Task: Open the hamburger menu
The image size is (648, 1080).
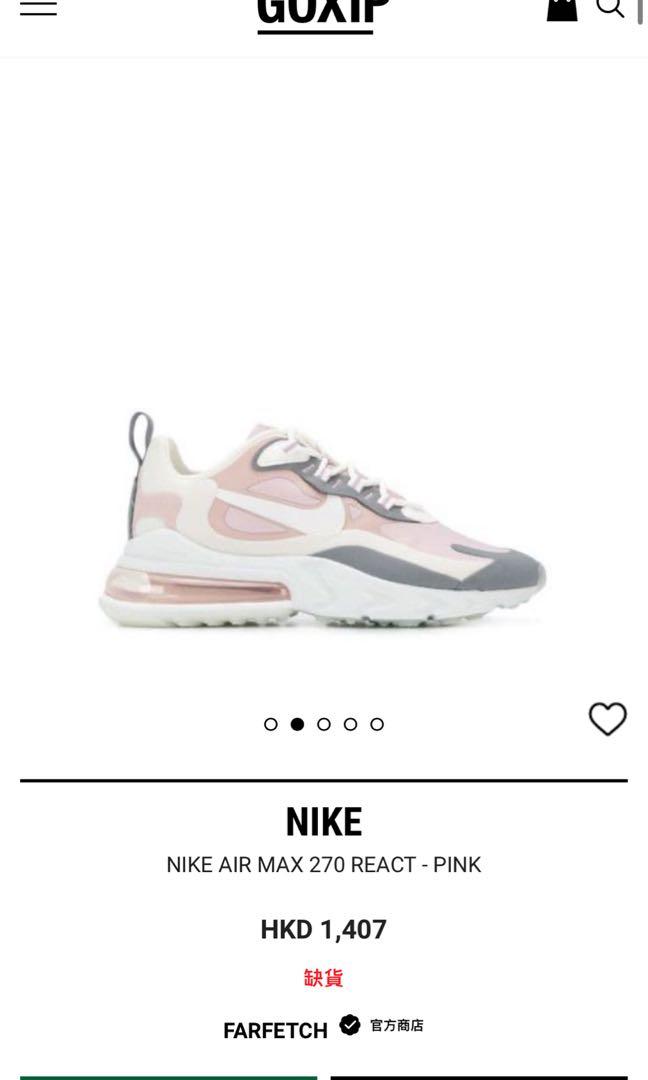Action: [x=39, y=8]
